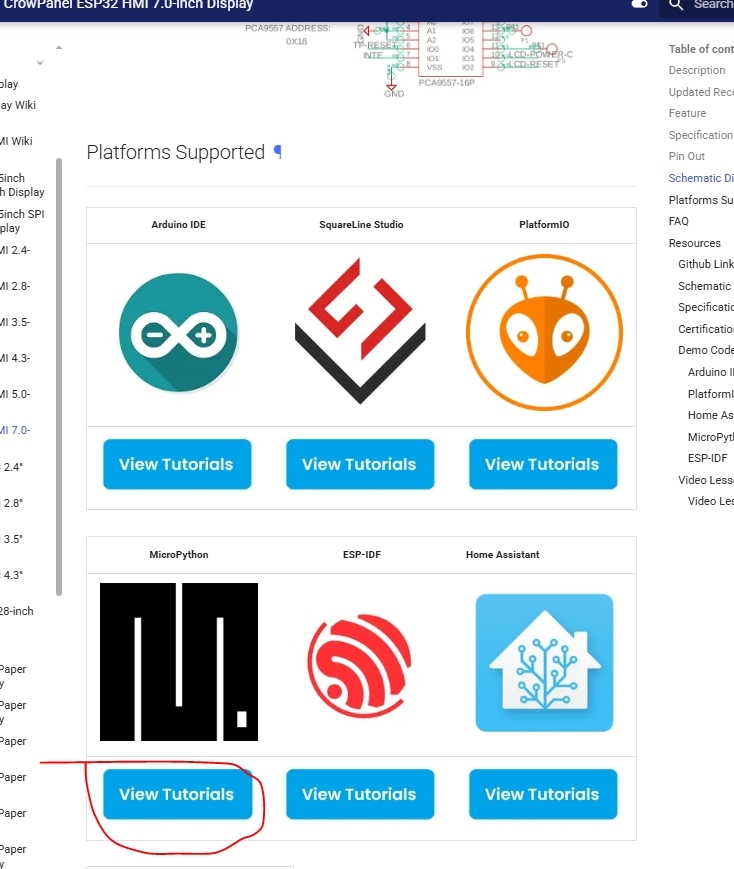
Task: Toggle the dark mode switch in header
Action: [x=639, y=4]
